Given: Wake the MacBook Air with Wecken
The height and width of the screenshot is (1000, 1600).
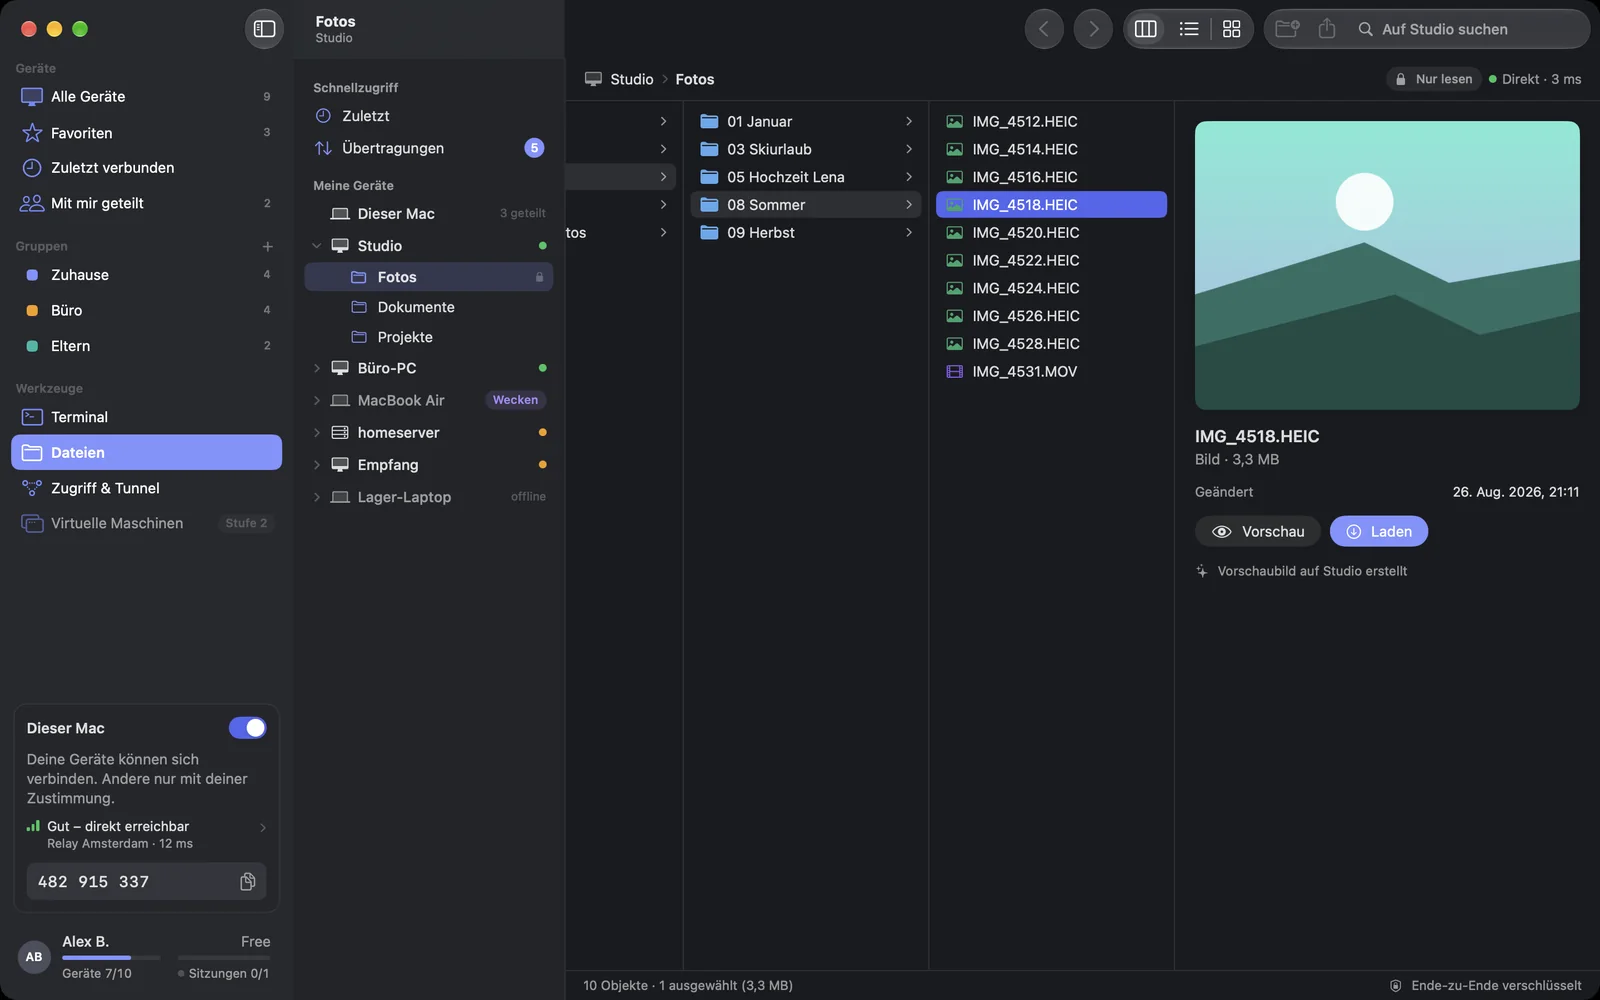Looking at the screenshot, I should click(x=515, y=400).
